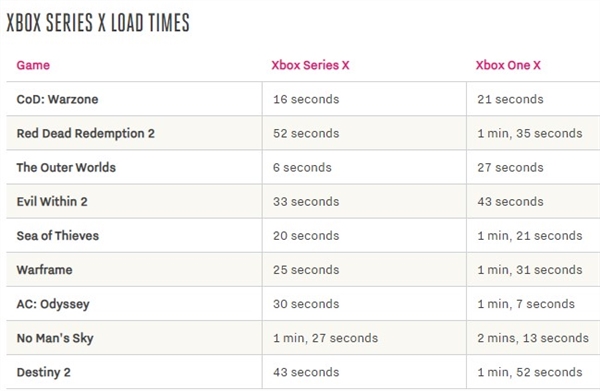Click the AC: Odyssey game name
The image size is (600, 391).
tap(53, 304)
